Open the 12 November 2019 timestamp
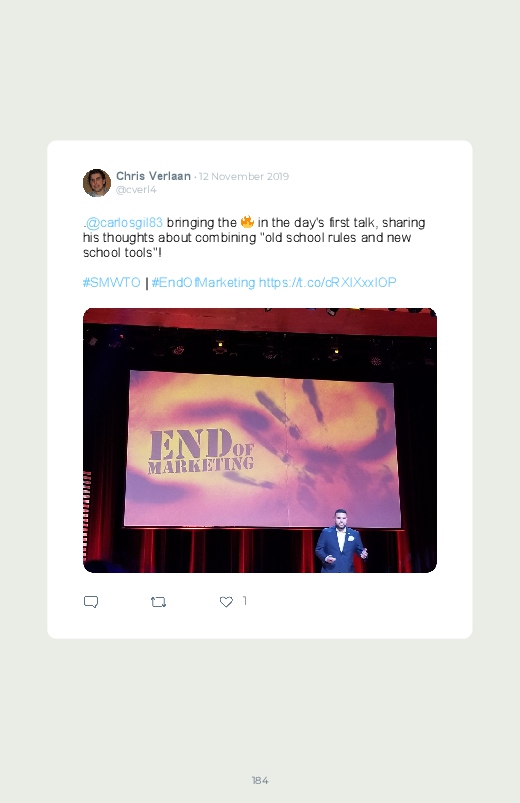Image resolution: width=520 pixels, height=803 pixels. (244, 176)
